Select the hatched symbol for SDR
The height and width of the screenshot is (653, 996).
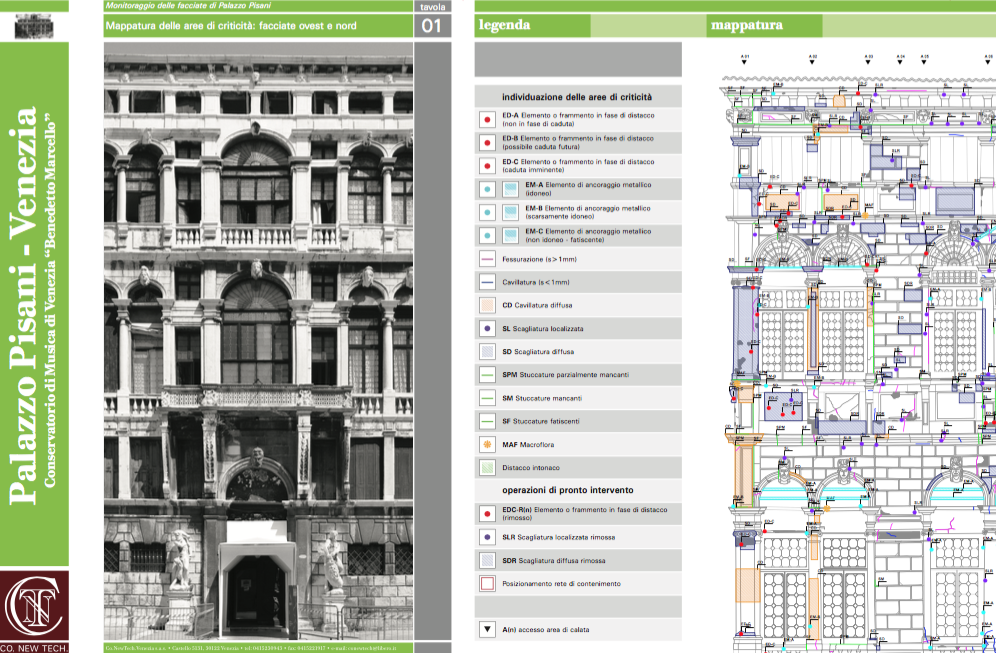tap(487, 560)
